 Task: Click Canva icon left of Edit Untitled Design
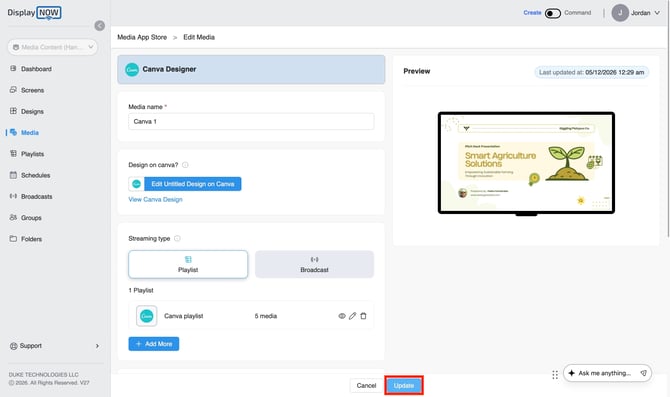point(136,184)
